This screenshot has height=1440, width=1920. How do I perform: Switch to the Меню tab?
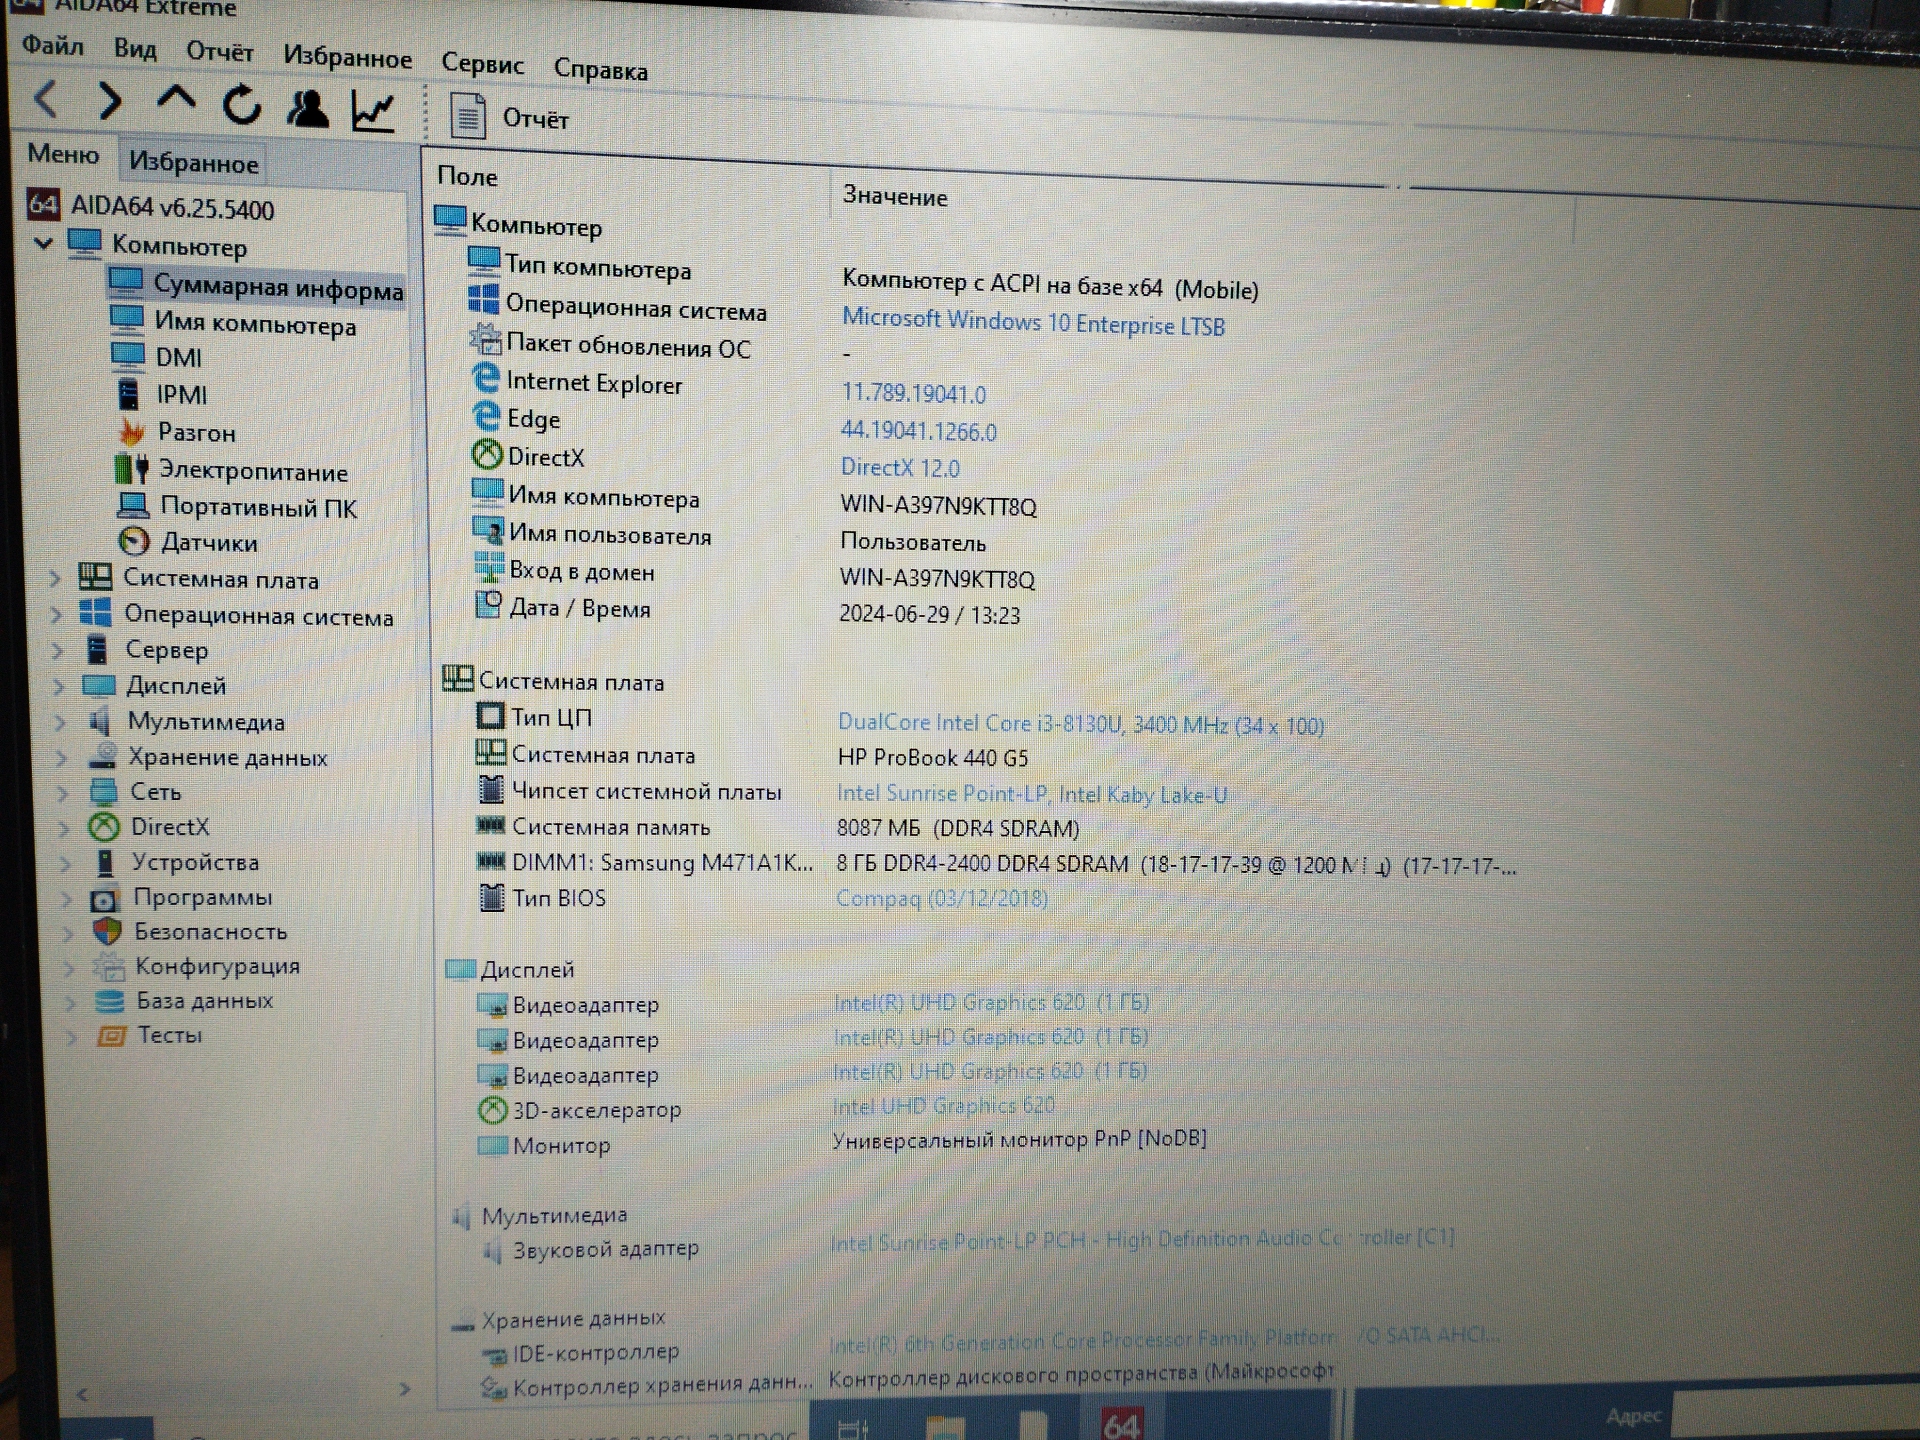(x=63, y=154)
